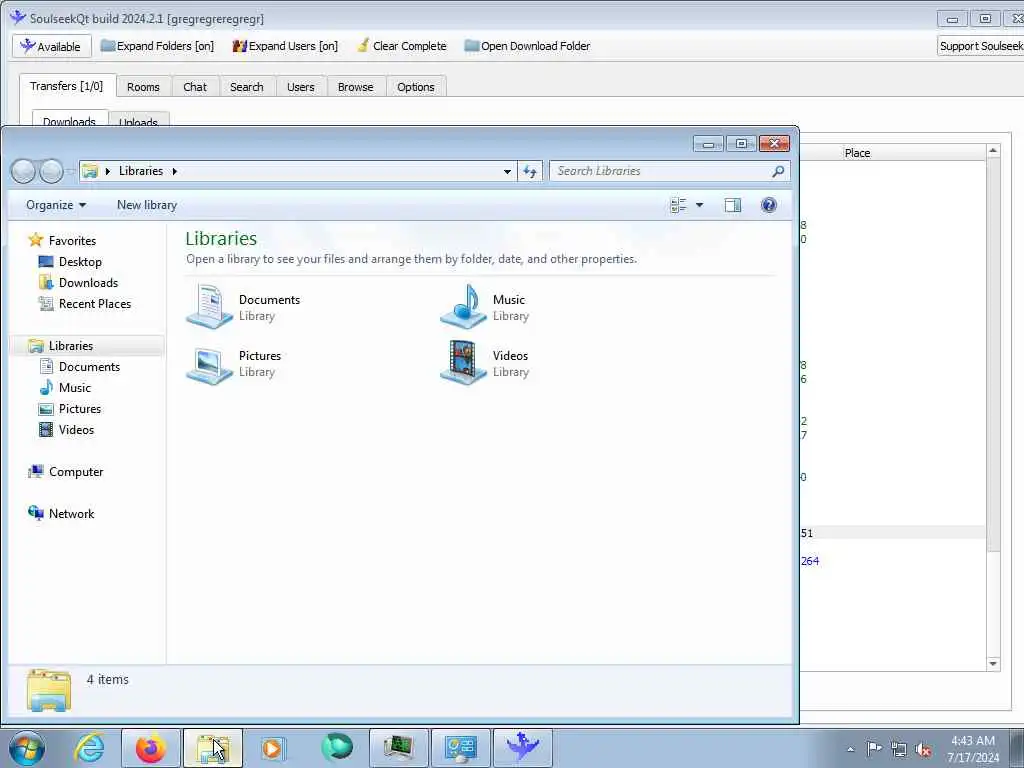The width and height of the screenshot is (1024, 768).
Task: Select Soulseek Transfers tab
Action: pyautogui.click(x=67, y=86)
